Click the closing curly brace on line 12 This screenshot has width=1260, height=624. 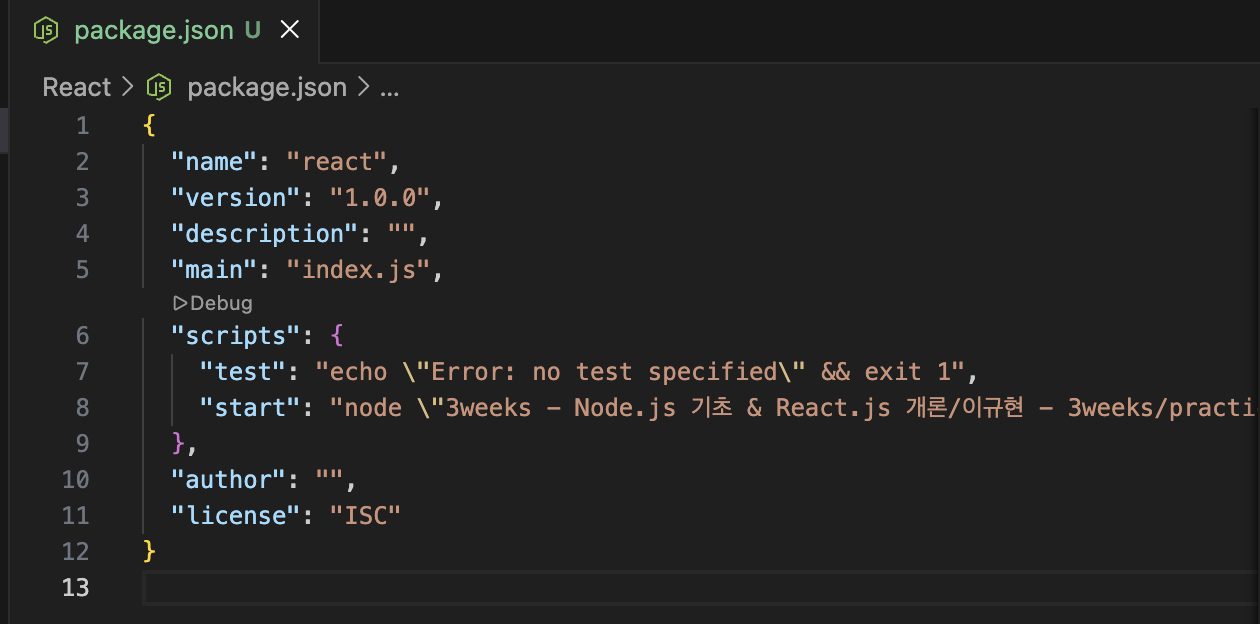[150, 552]
